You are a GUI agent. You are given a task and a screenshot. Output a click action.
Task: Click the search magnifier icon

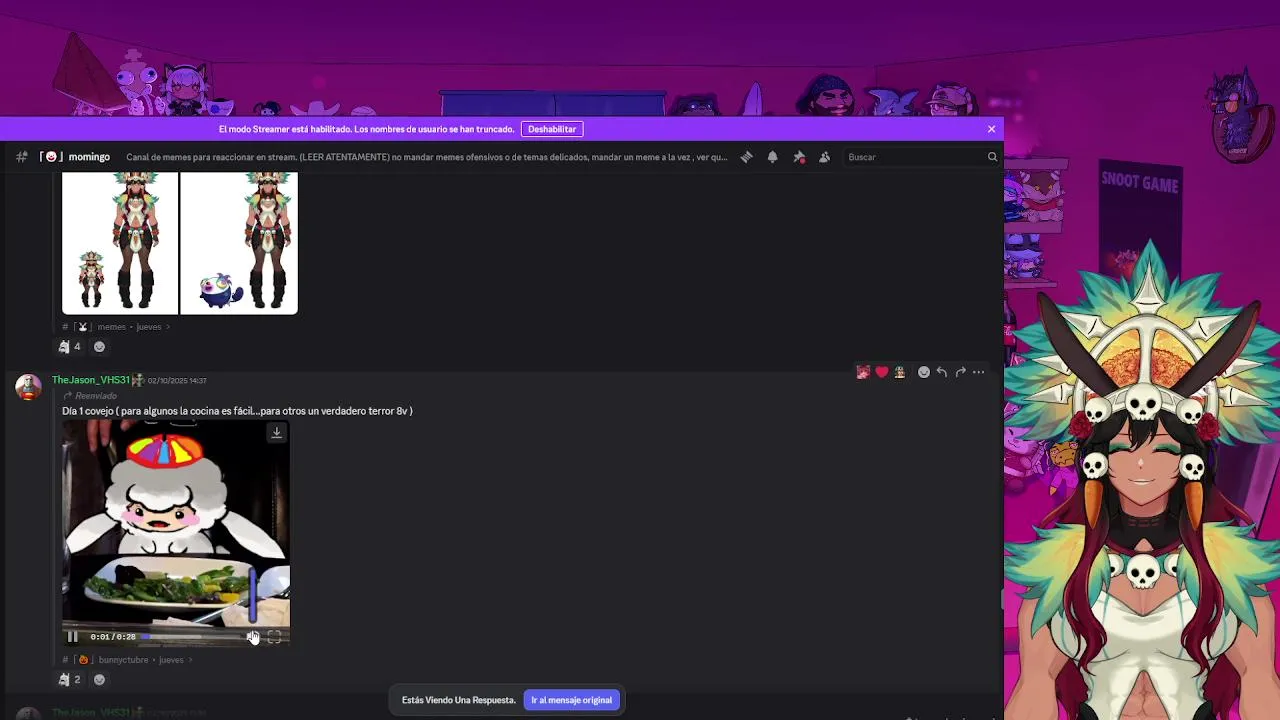(x=992, y=157)
